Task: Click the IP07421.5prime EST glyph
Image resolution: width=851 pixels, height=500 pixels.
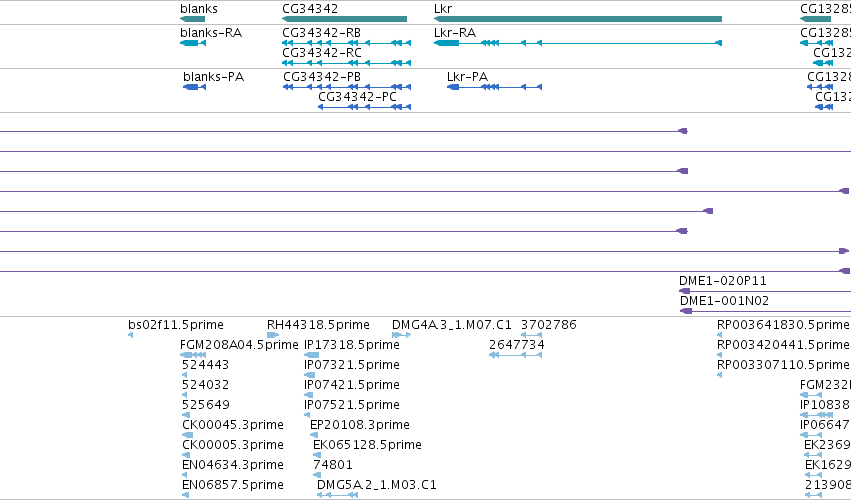Action: tap(308, 395)
